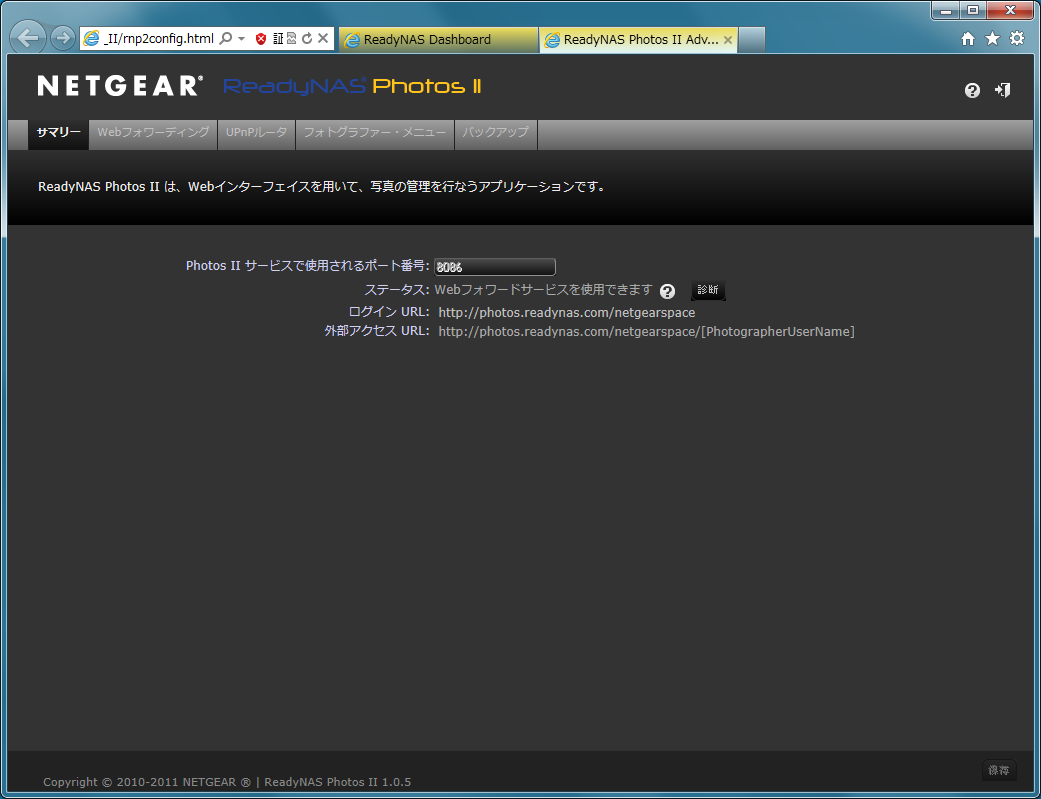This screenshot has width=1041, height=799.
Task: Click the help icon in the NETGEAR header
Action: coord(972,90)
